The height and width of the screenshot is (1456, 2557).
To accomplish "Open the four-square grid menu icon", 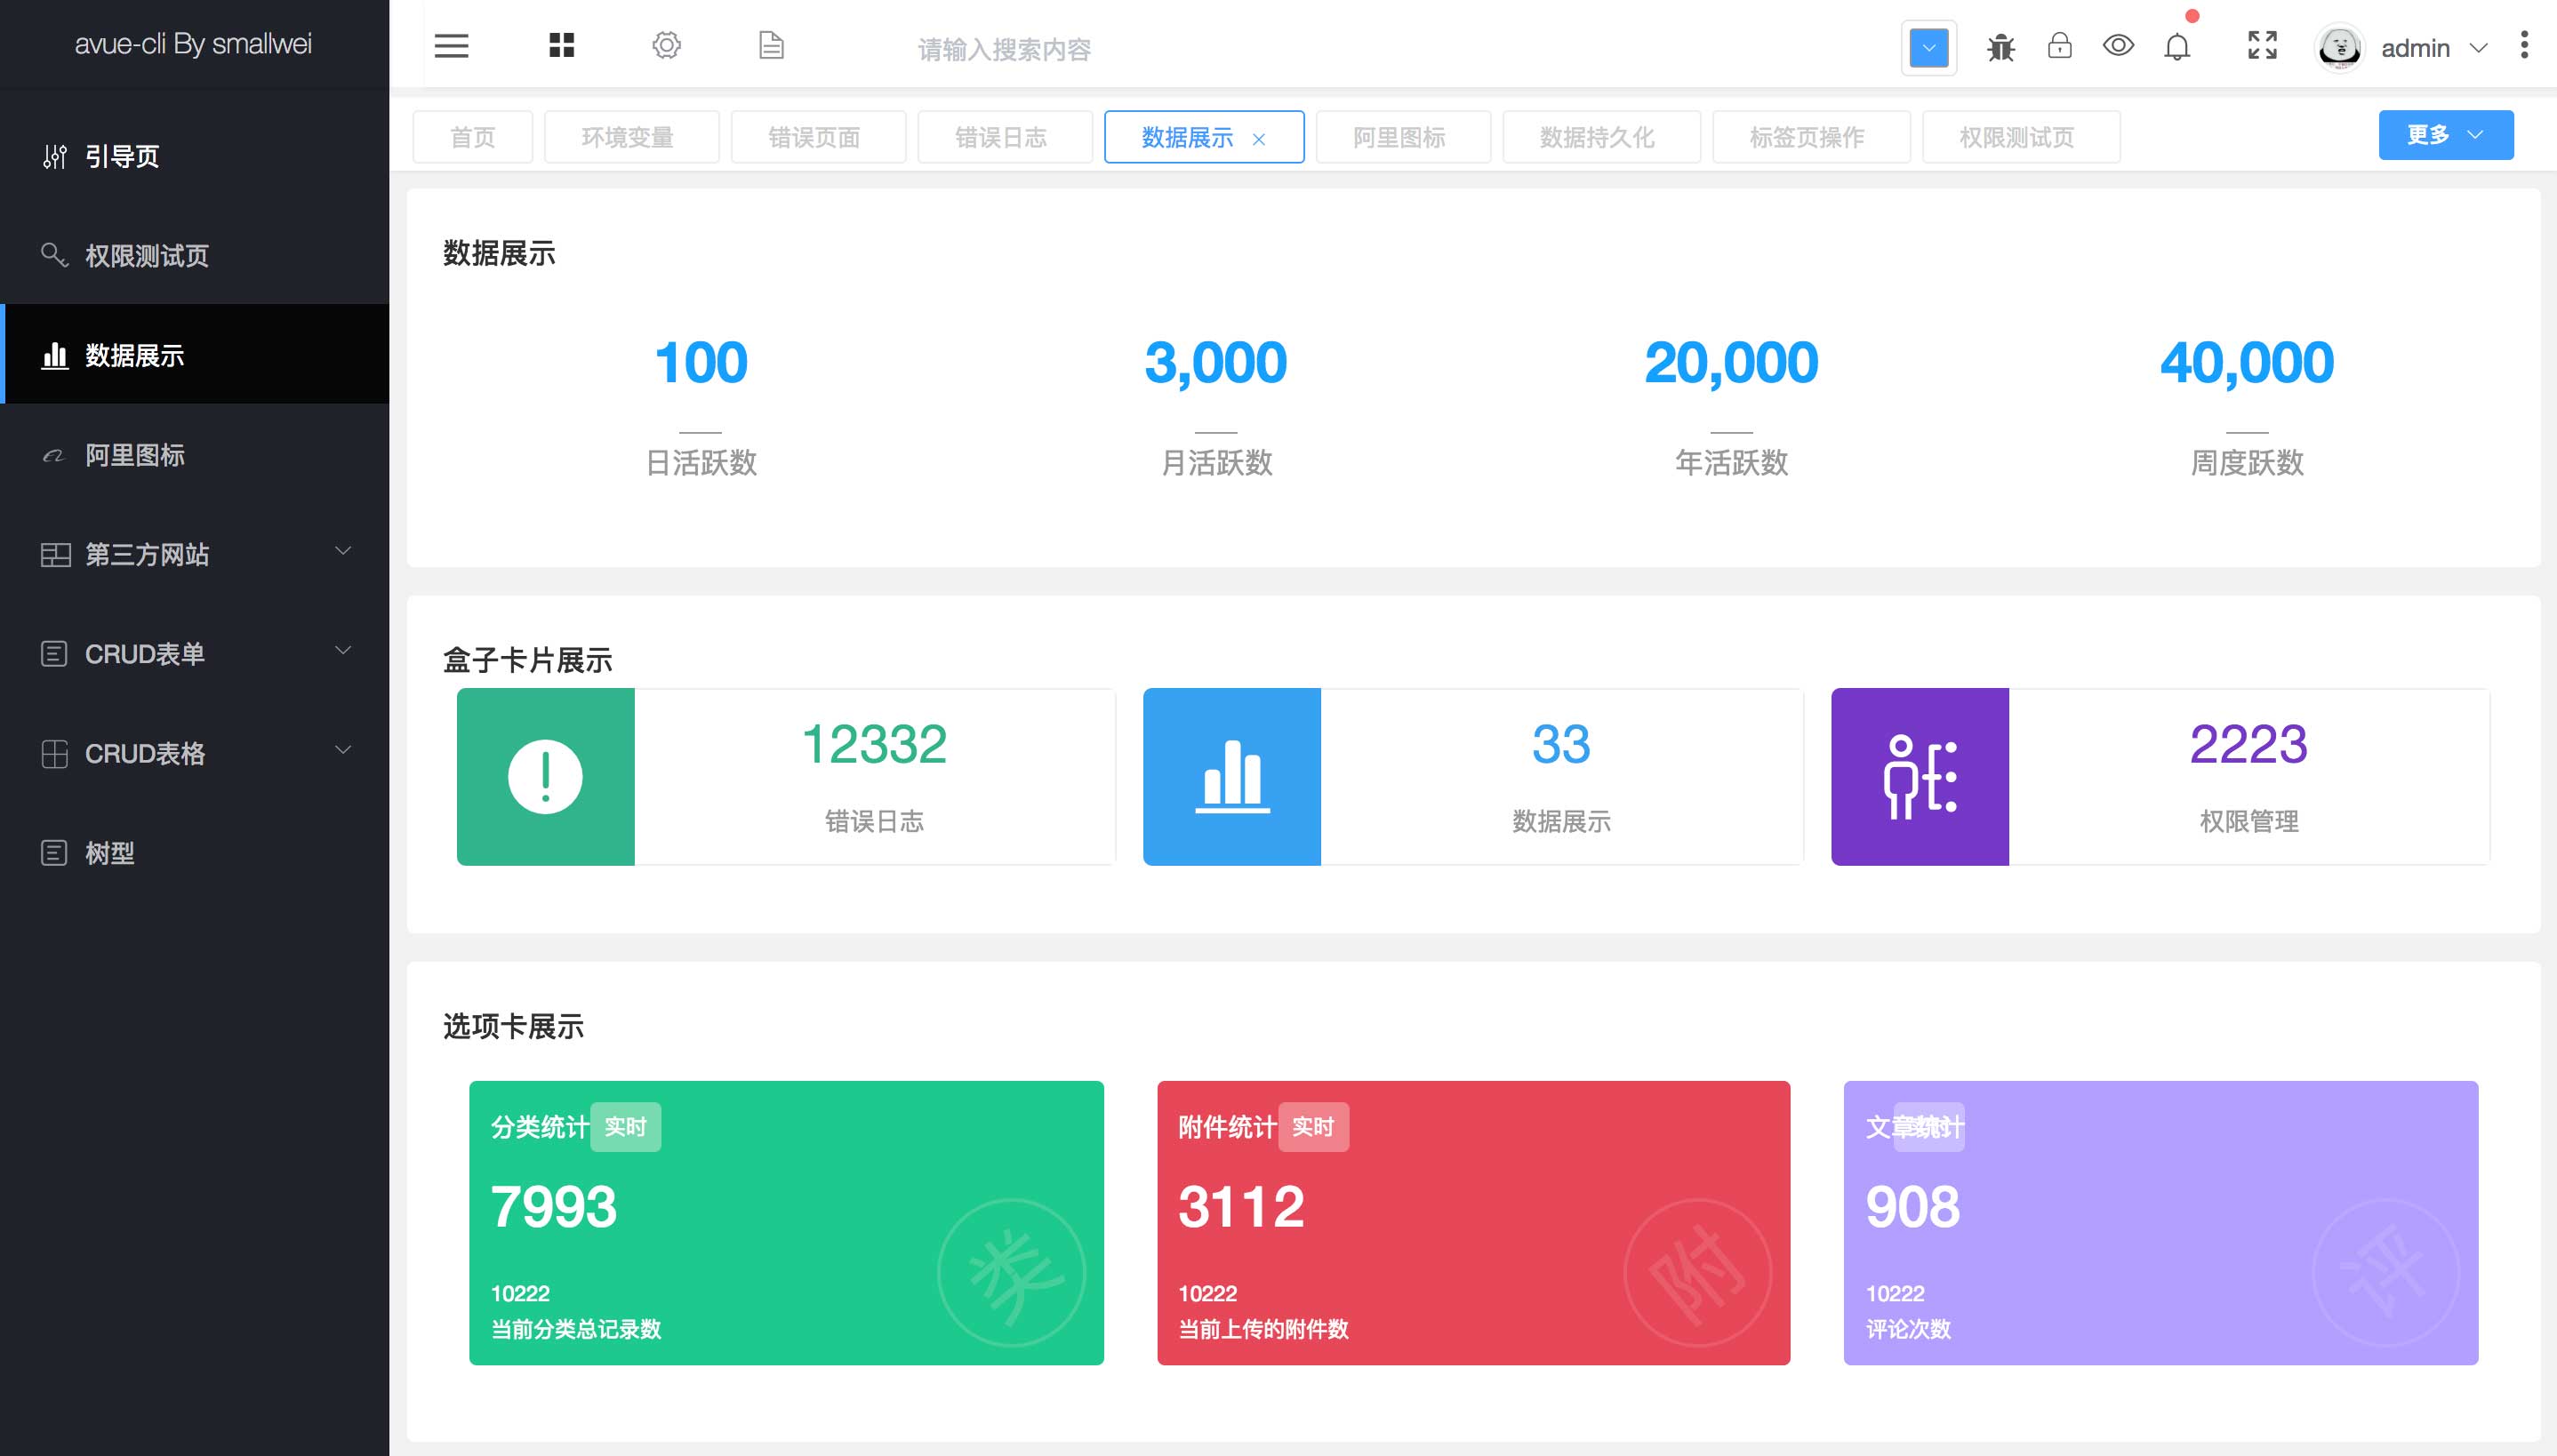I will point(562,45).
